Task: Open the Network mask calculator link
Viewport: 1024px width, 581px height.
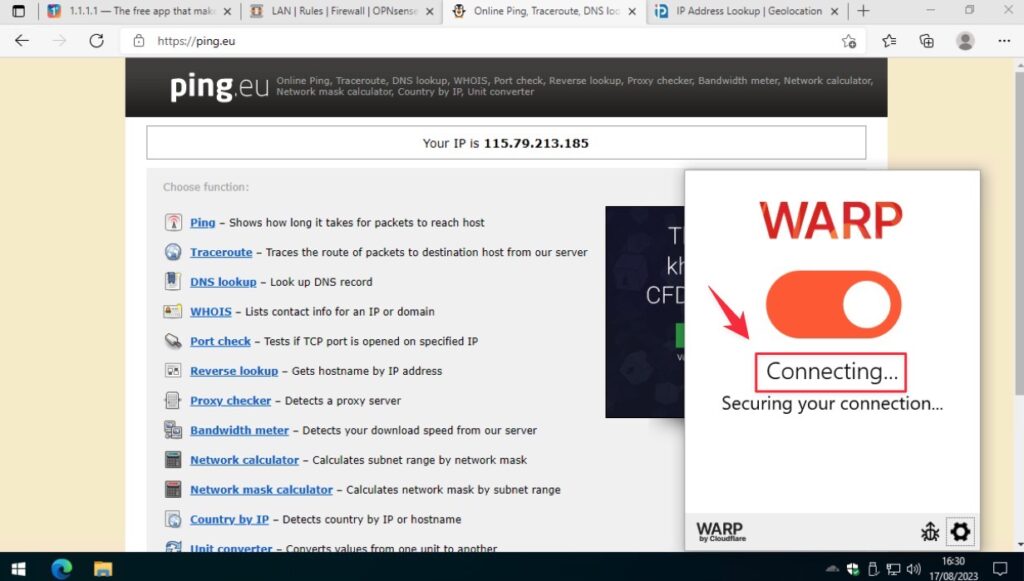Action: [x=261, y=490]
